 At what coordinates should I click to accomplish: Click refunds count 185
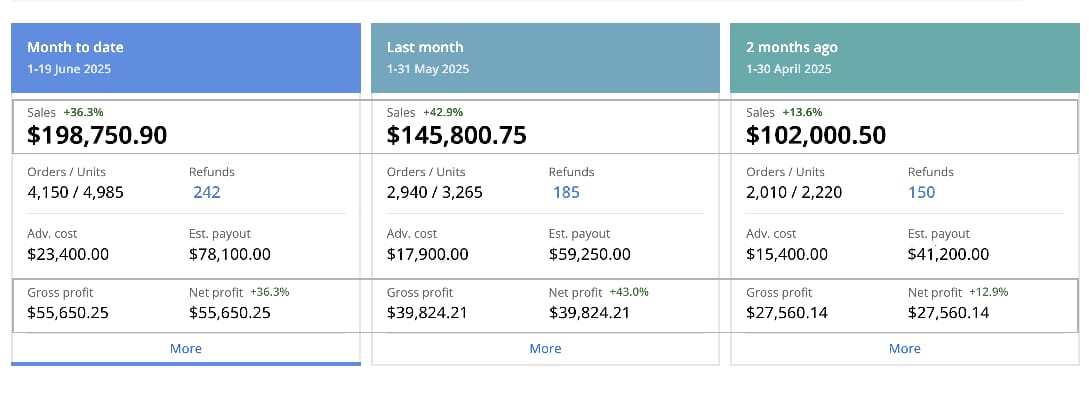coord(566,192)
